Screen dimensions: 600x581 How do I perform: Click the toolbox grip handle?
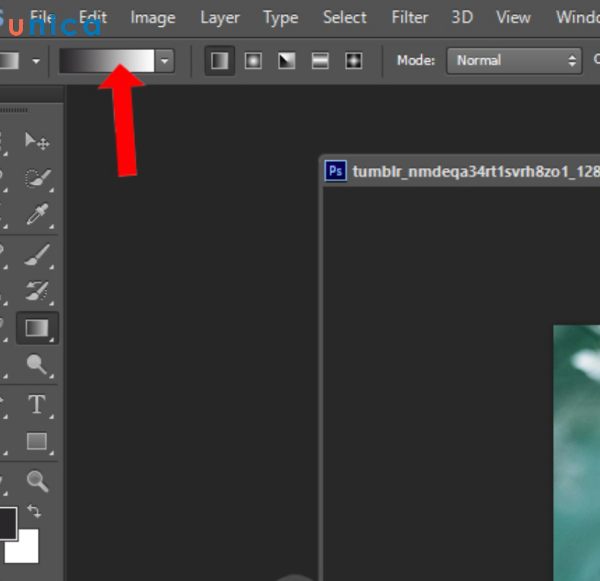coord(15,110)
